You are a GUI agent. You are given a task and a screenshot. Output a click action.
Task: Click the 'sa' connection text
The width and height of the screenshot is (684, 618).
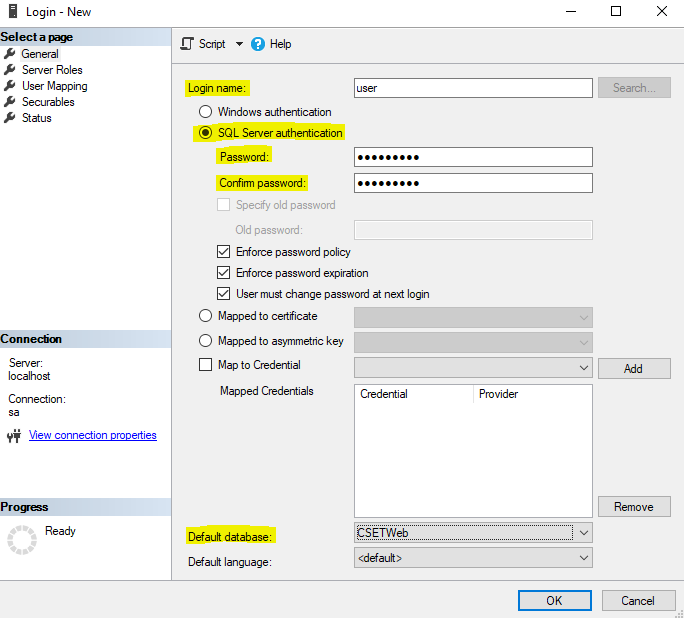14,412
